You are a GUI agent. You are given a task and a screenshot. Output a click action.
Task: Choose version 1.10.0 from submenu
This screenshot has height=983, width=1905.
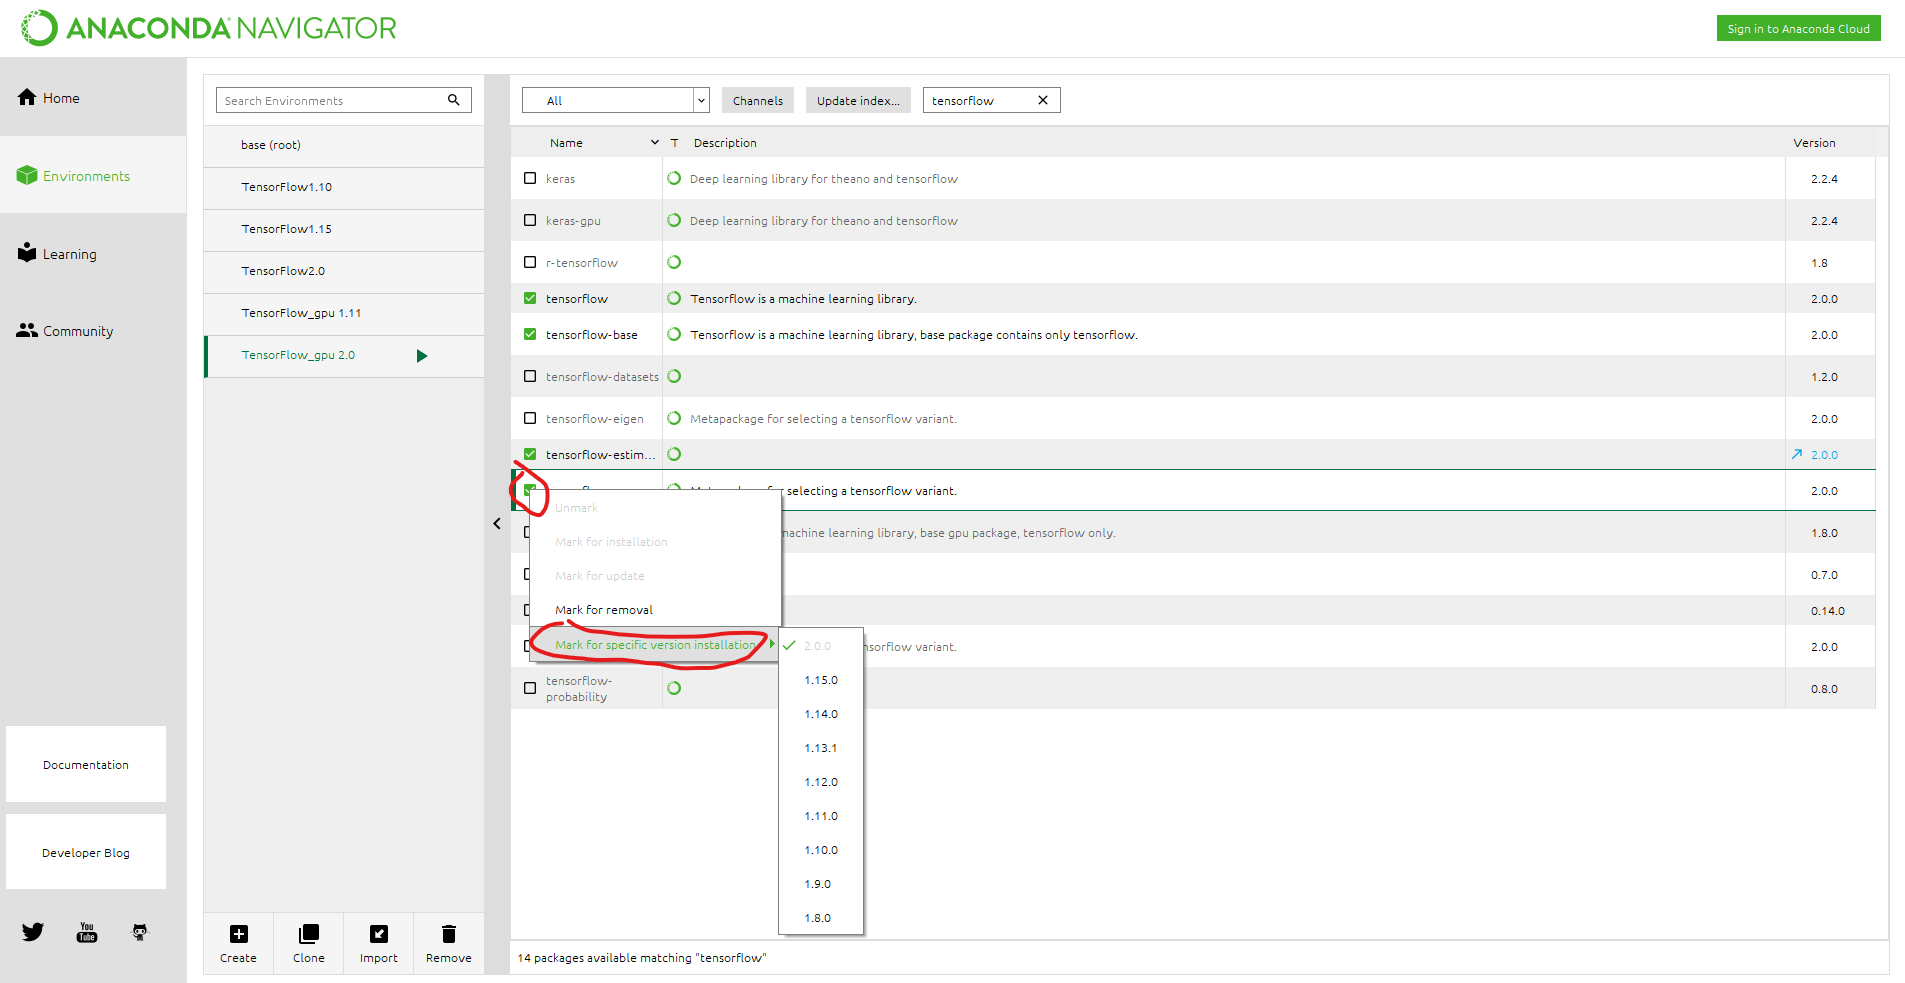821,850
